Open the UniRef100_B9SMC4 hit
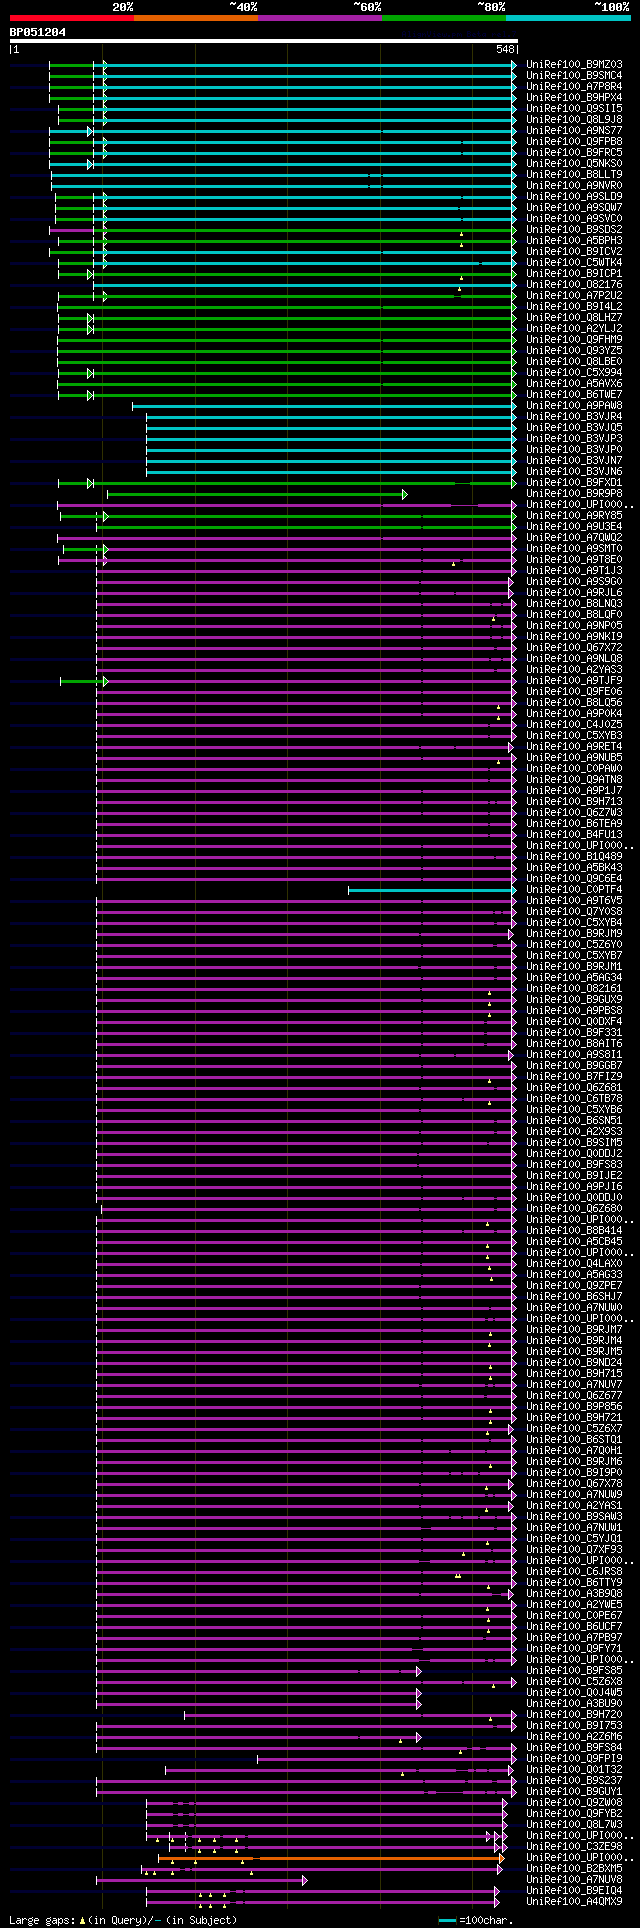Screen dimensions: 640x1928 point(574,75)
